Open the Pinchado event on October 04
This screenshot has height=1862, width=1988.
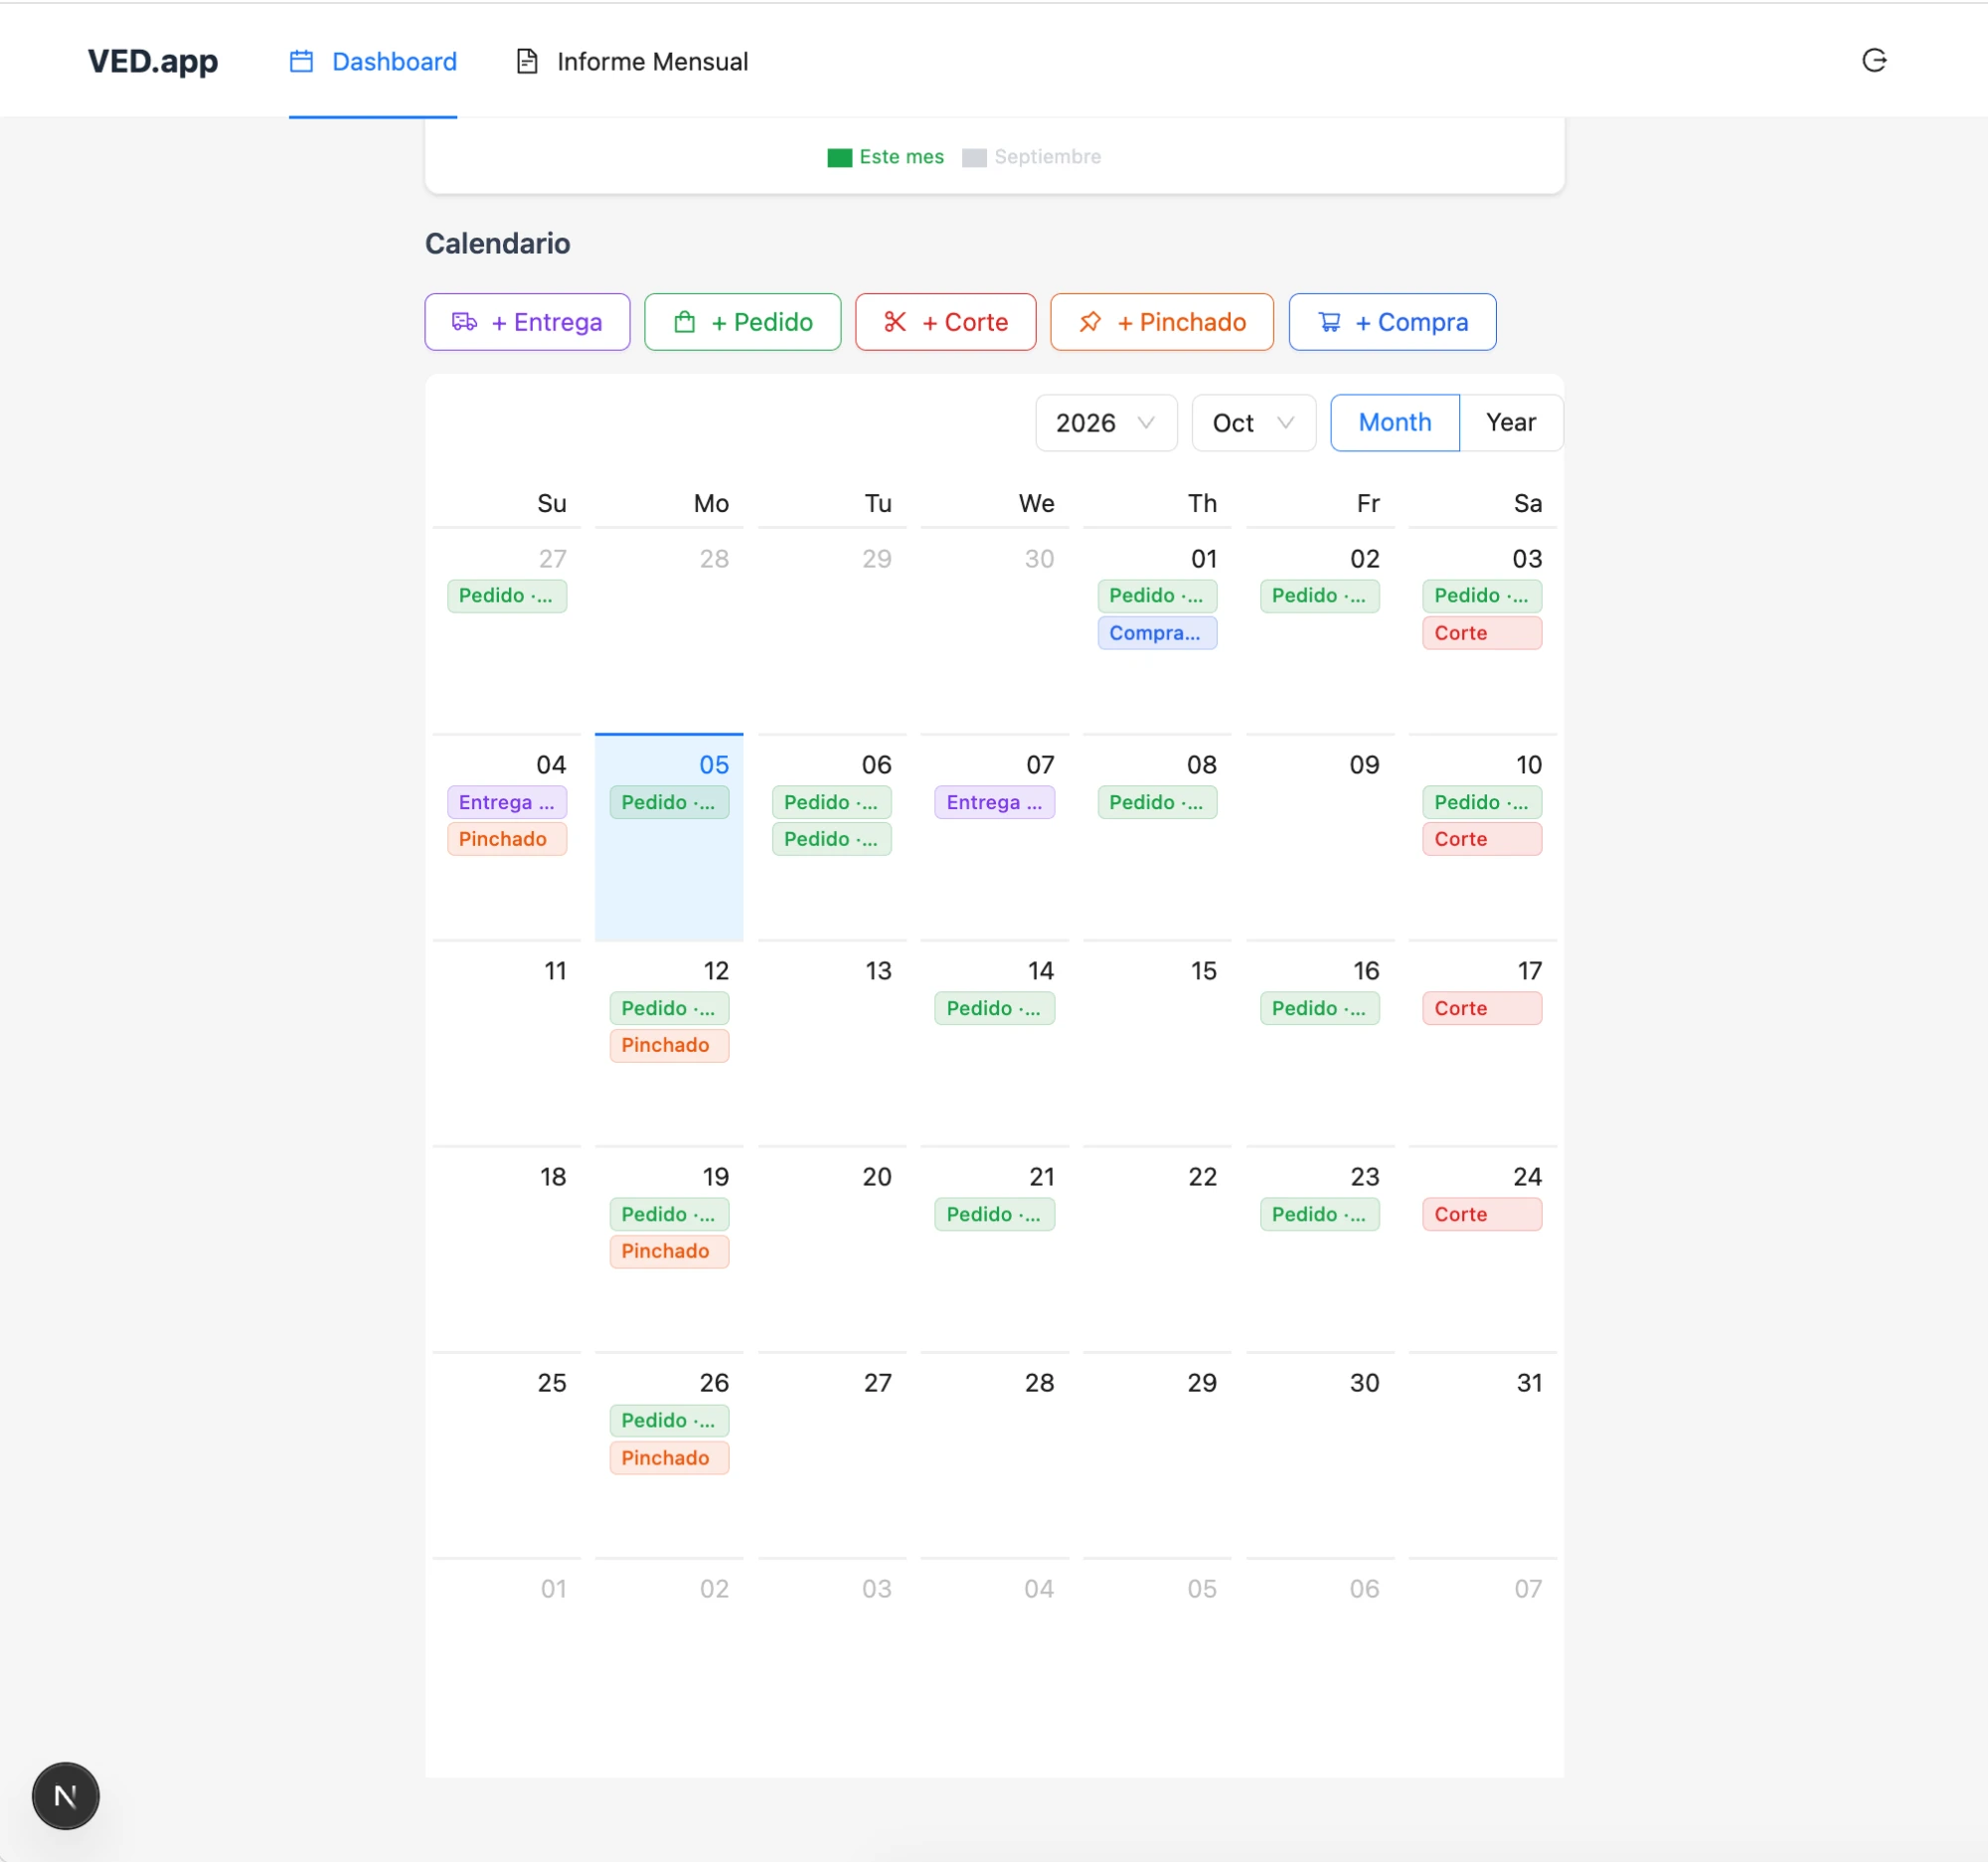[x=507, y=839]
